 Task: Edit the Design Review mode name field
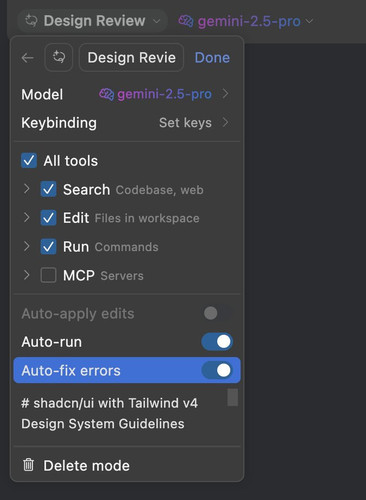pyautogui.click(x=131, y=57)
